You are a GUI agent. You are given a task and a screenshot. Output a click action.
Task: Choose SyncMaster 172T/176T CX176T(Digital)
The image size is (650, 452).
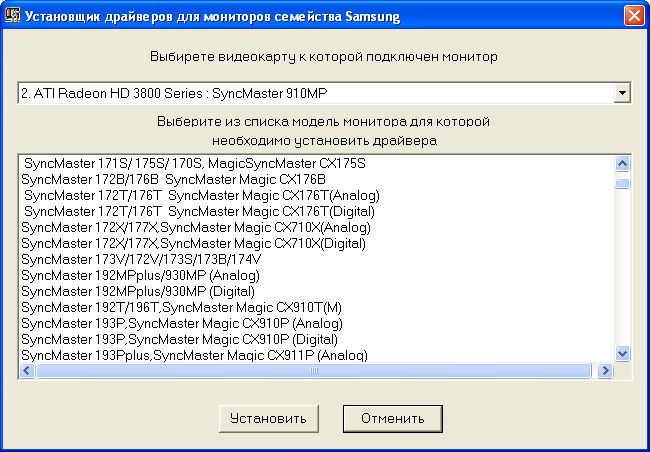198,211
